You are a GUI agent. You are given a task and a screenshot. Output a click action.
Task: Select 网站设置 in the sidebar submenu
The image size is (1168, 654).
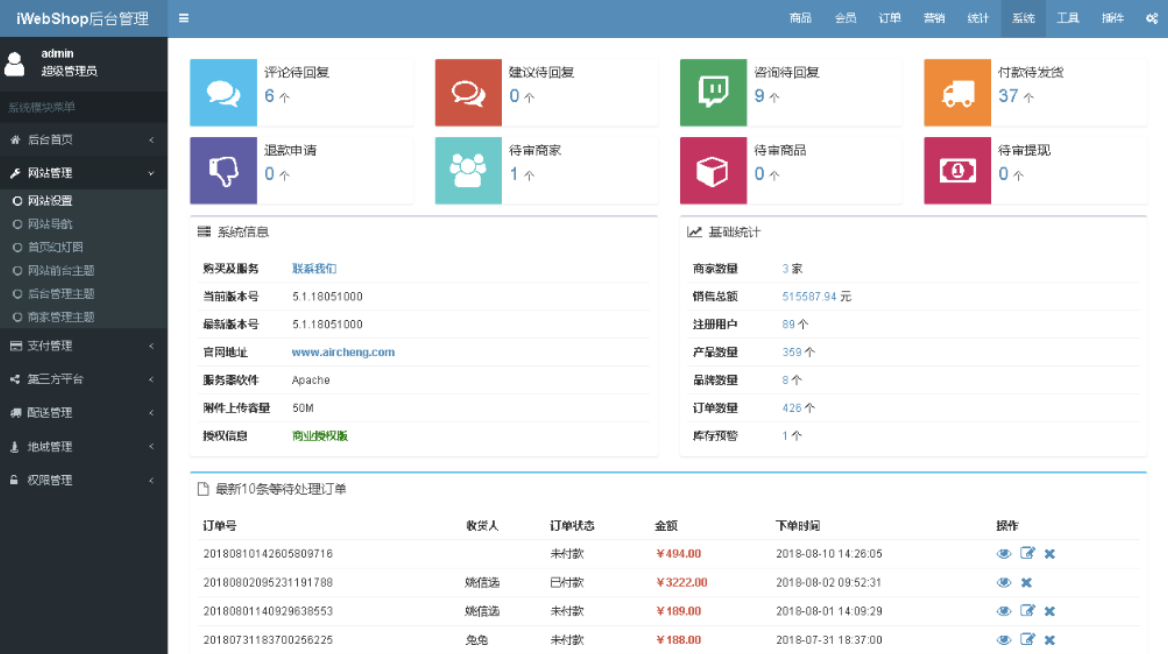(x=50, y=200)
